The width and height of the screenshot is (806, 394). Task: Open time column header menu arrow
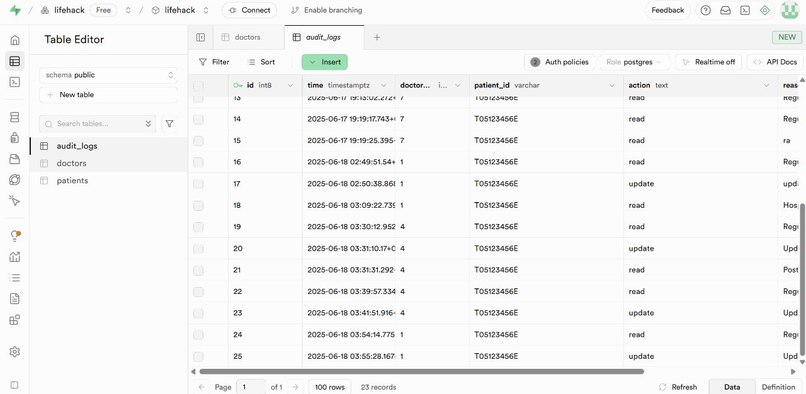pyautogui.click(x=382, y=85)
